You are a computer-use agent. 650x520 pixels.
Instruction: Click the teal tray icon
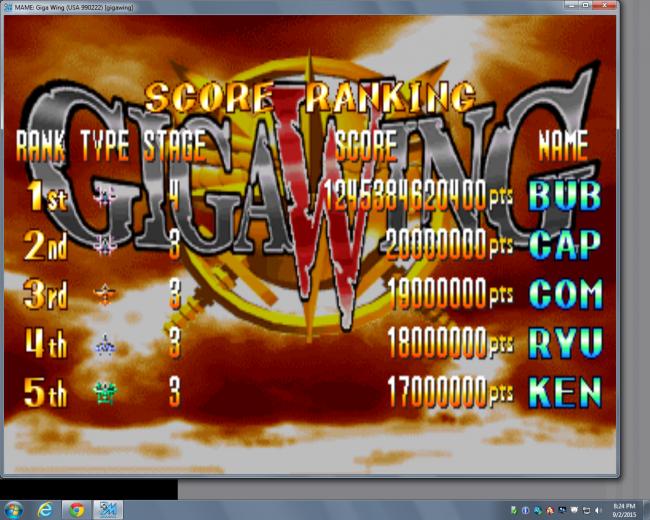tap(538, 510)
